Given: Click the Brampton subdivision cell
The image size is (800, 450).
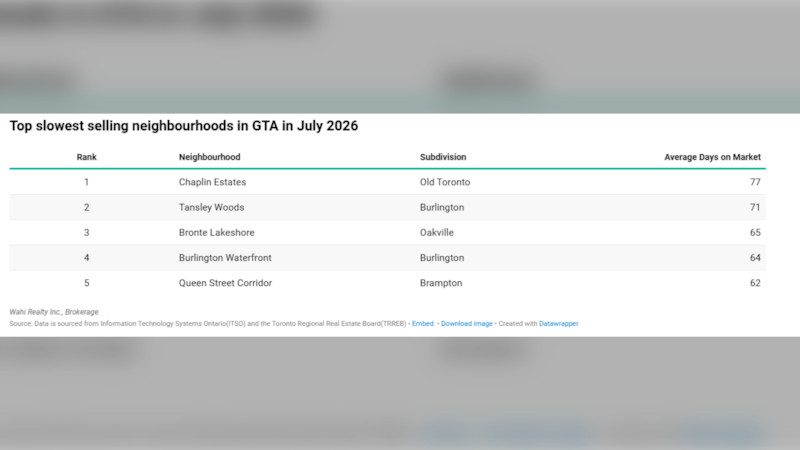Looking at the screenshot, I should [x=441, y=283].
